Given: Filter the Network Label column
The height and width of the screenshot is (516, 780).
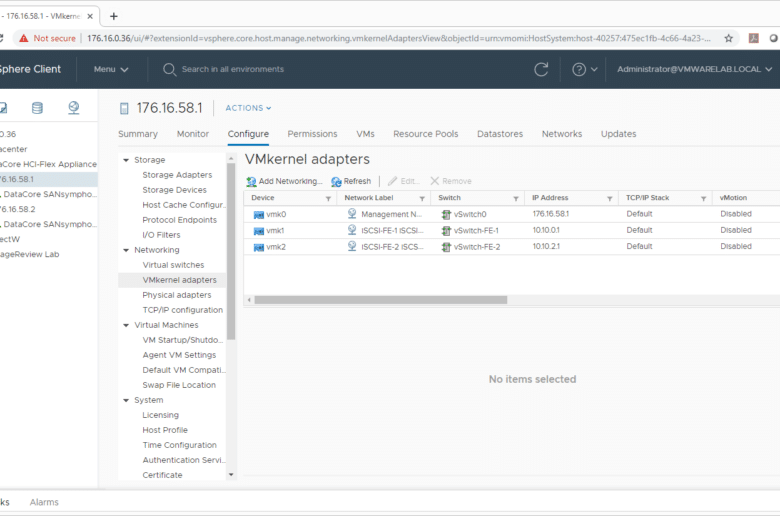Looking at the screenshot, I should 422,199.
